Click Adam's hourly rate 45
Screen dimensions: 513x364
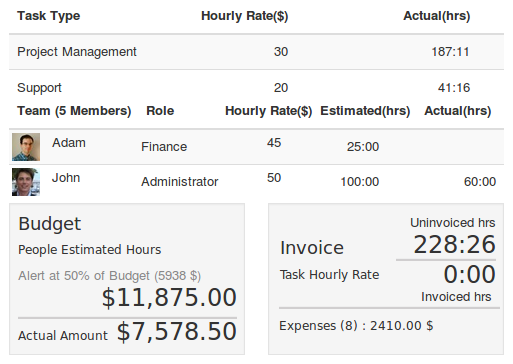[274, 143]
